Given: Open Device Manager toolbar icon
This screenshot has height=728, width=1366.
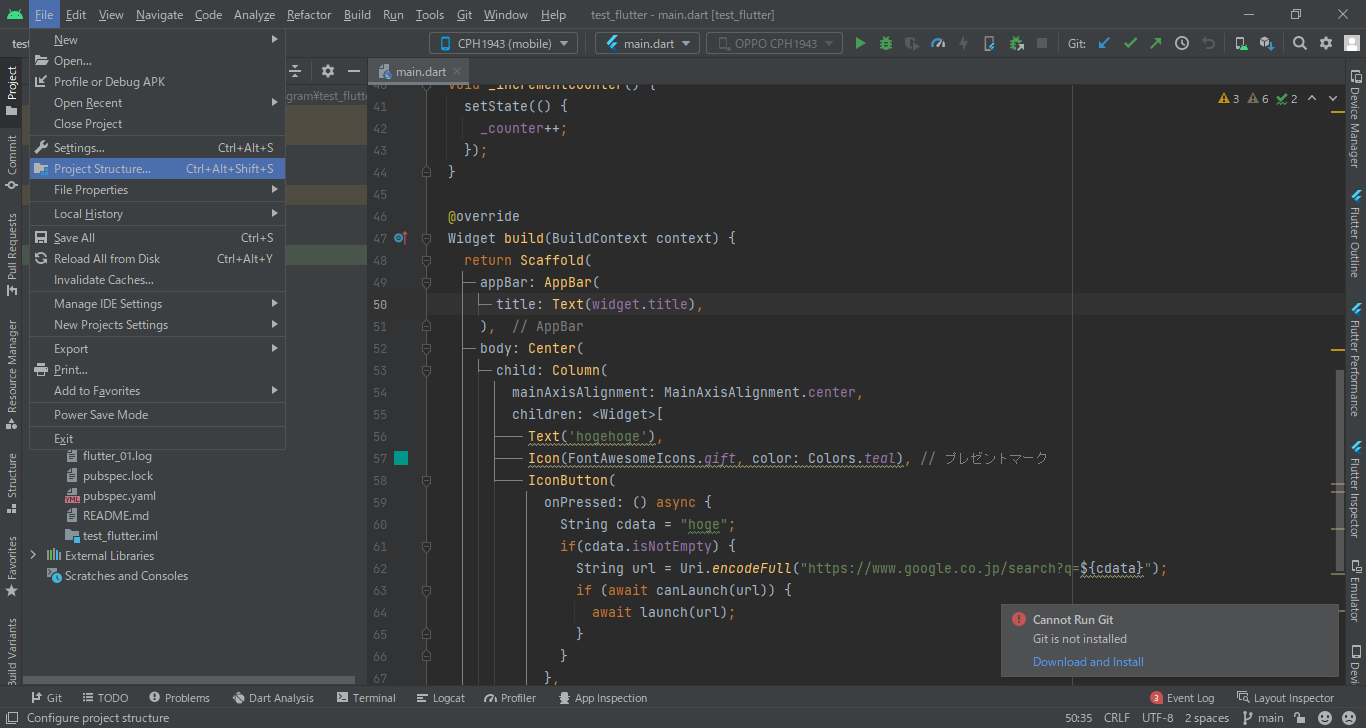Looking at the screenshot, I should [x=1241, y=43].
